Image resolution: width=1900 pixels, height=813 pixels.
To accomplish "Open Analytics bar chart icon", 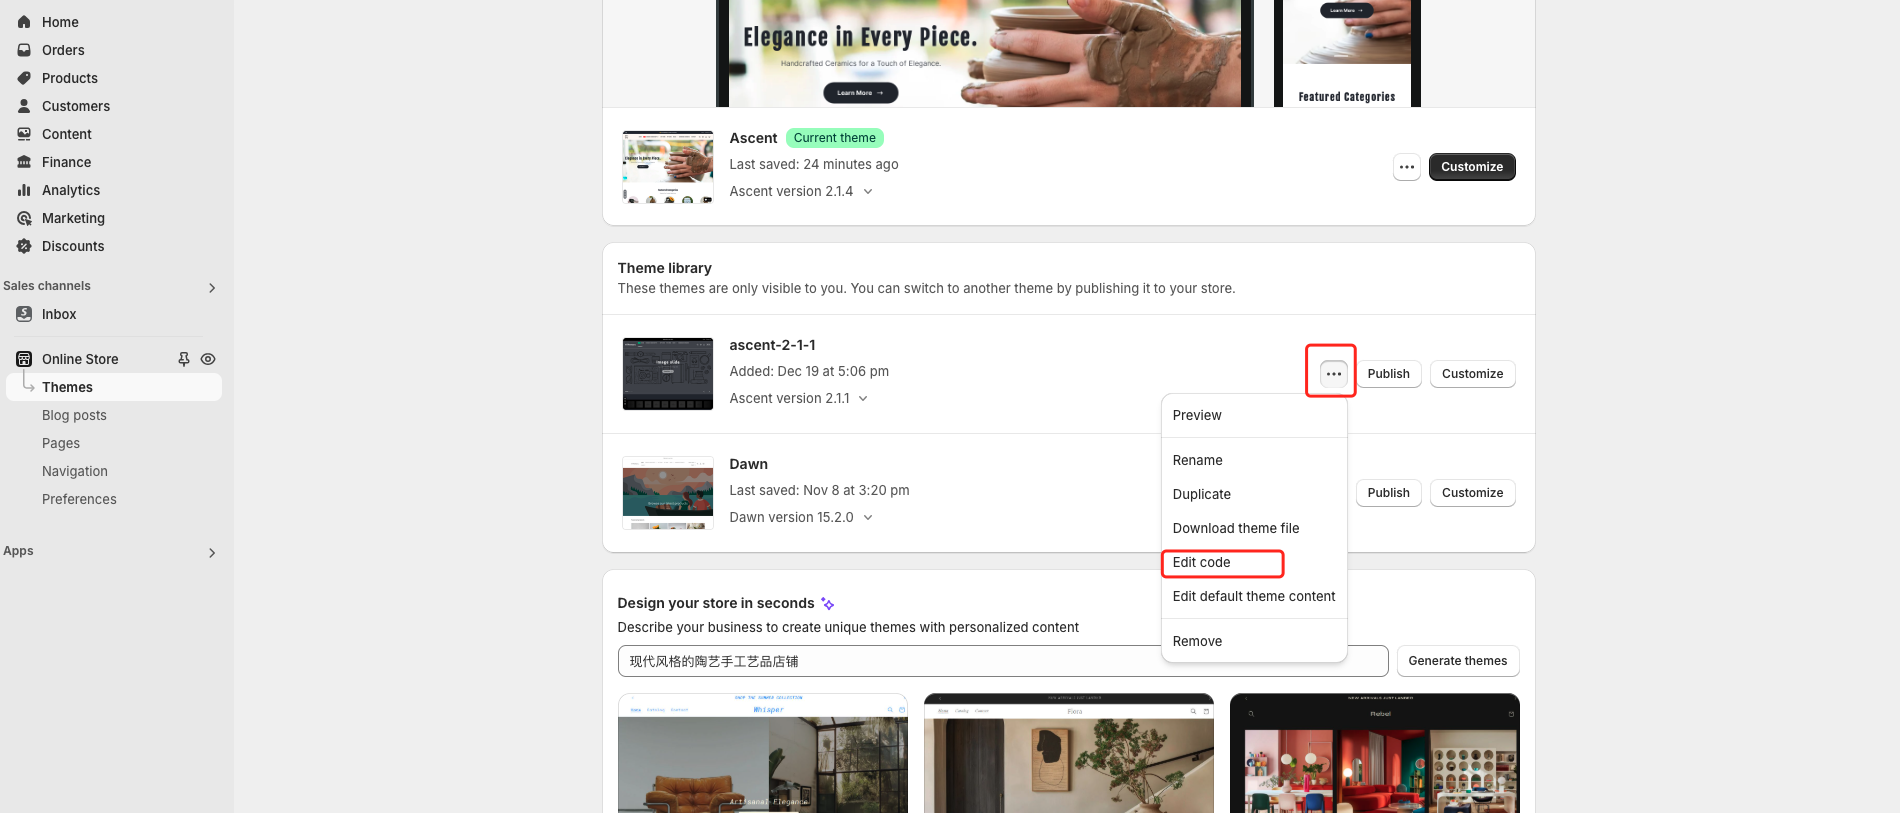I will 24,190.
